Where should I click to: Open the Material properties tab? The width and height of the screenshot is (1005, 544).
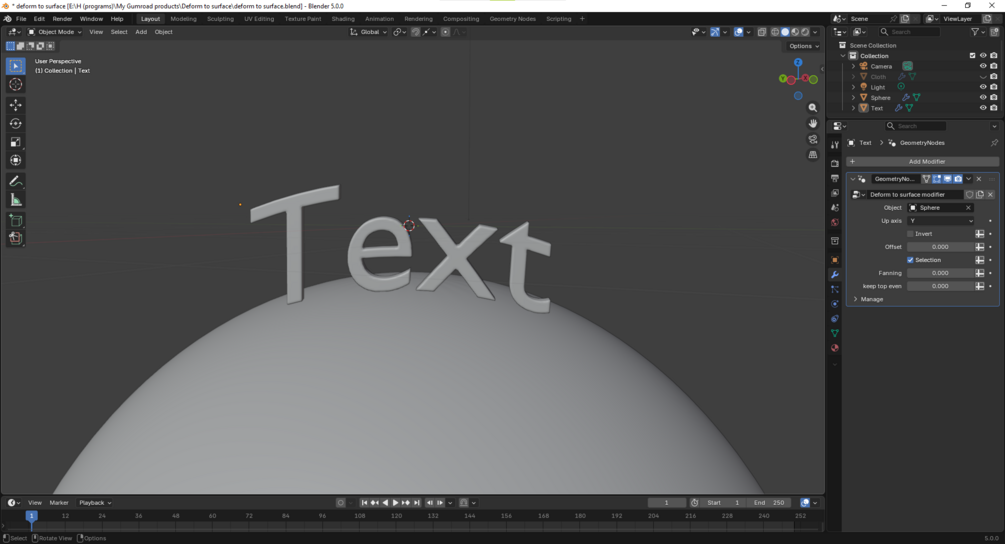pos(835,348)
